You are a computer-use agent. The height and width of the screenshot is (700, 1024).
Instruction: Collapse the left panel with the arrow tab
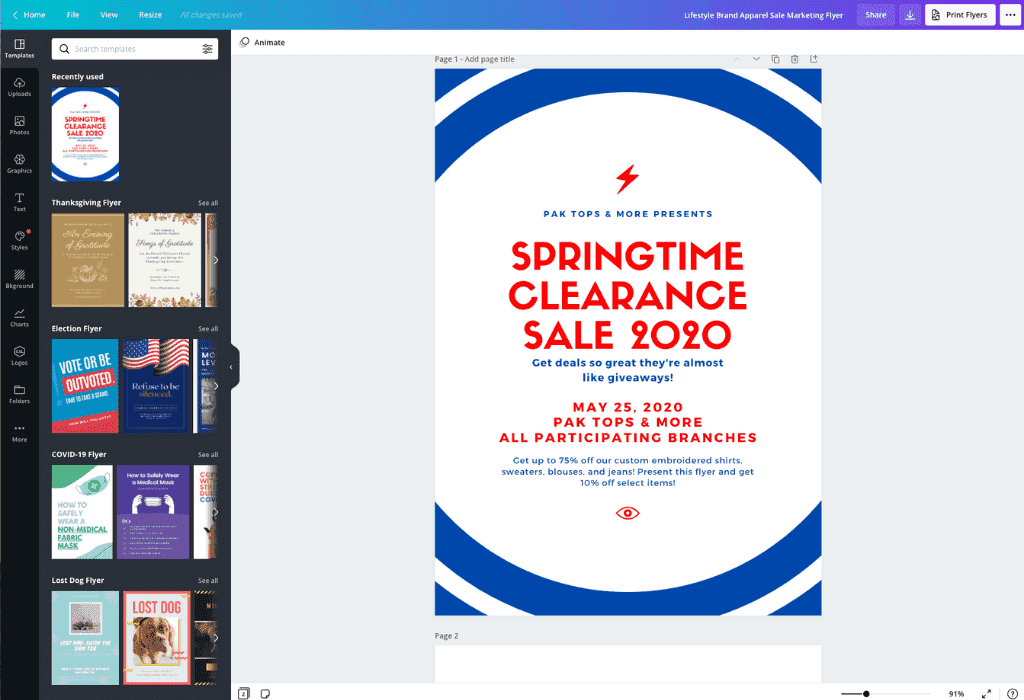(233, 367)
